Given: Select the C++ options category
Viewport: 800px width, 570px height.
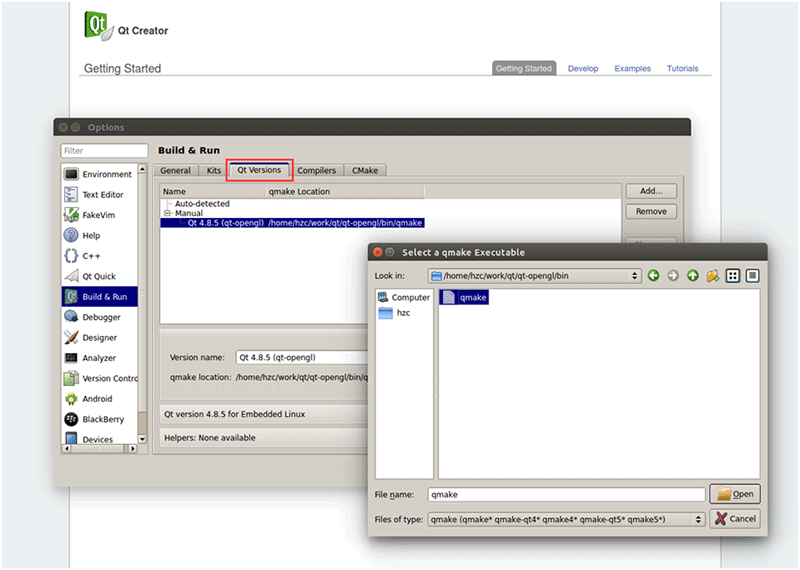Looking at the screenshot, I should [99, 256].
